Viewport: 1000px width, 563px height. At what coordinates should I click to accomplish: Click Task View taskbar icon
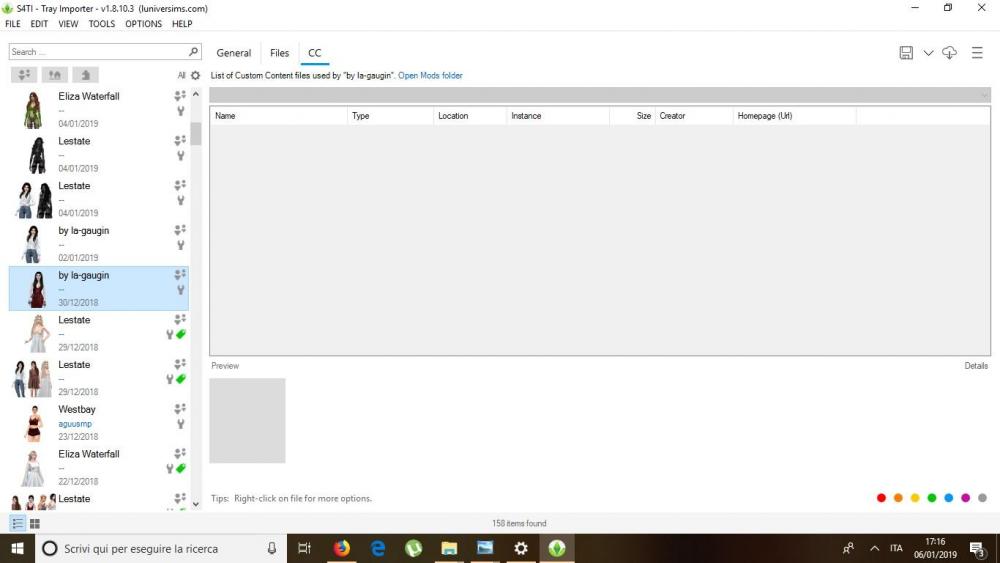pos(305,548)
